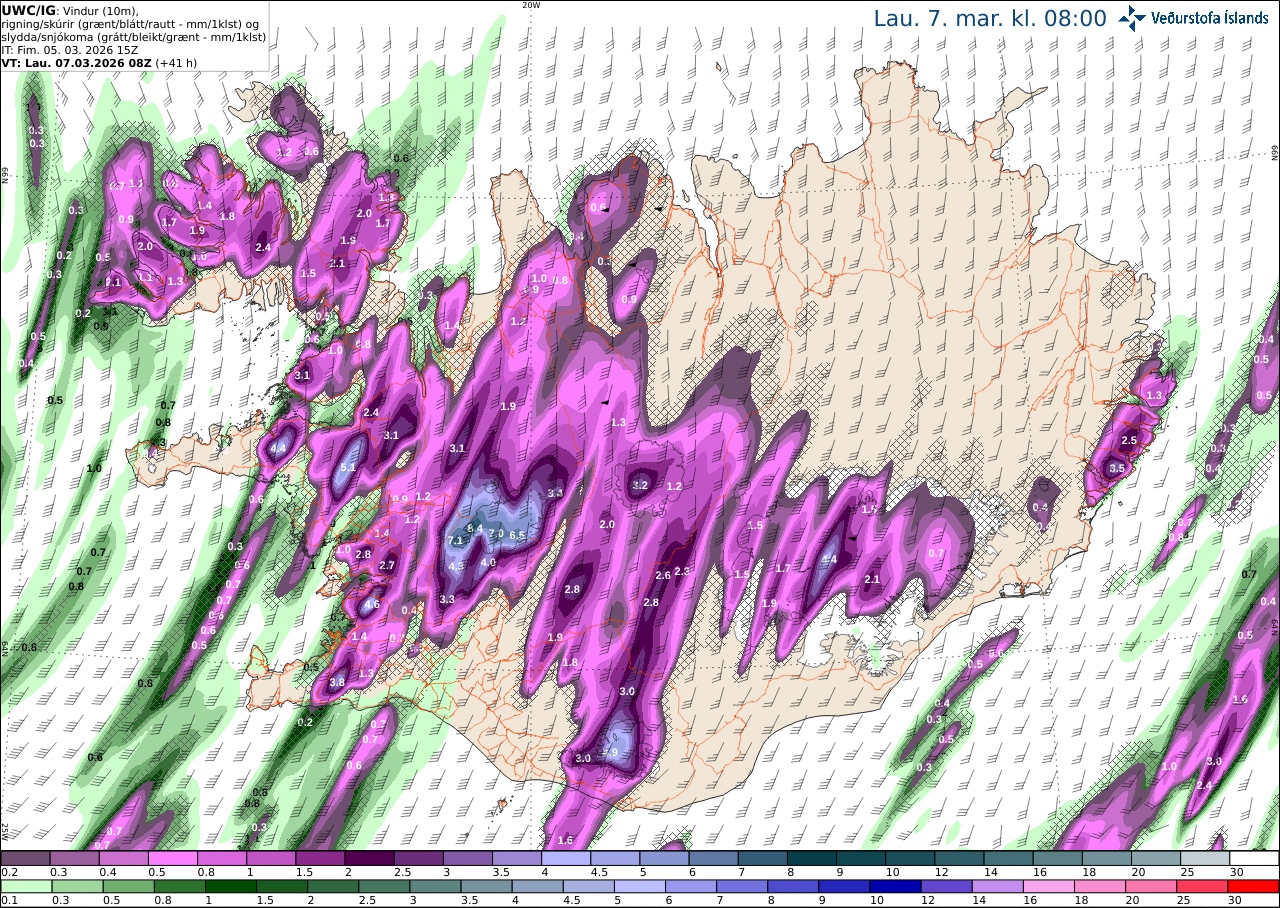Click the 4.6 precipitation value on the map
1280x908 pixels.
372,605
